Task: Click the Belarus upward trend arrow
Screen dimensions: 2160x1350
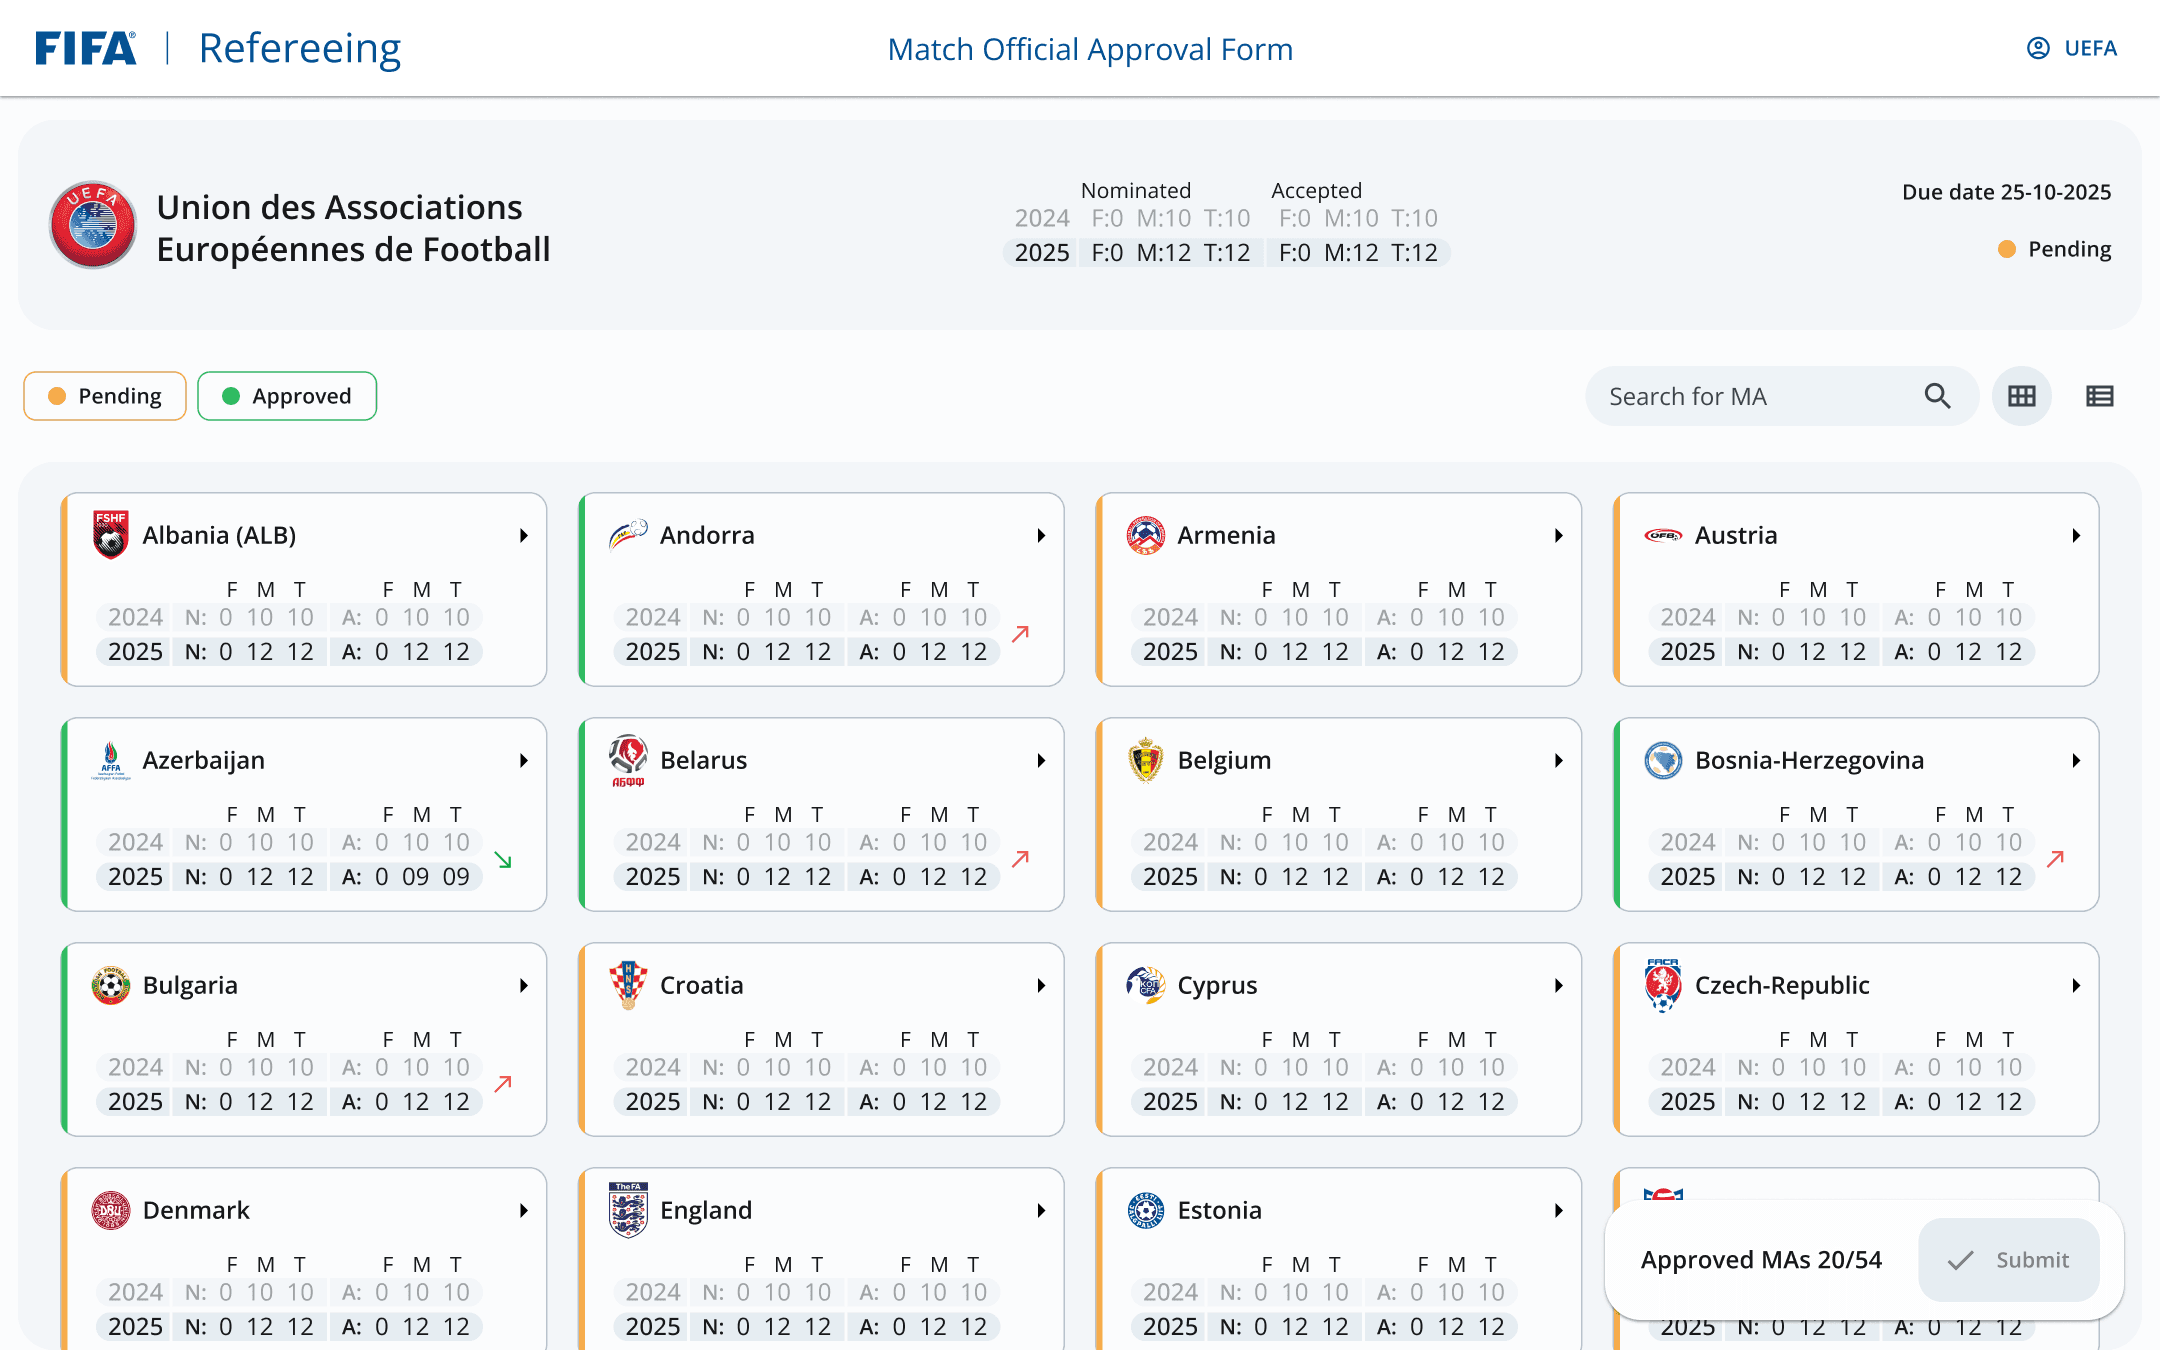Action: 1021,859
